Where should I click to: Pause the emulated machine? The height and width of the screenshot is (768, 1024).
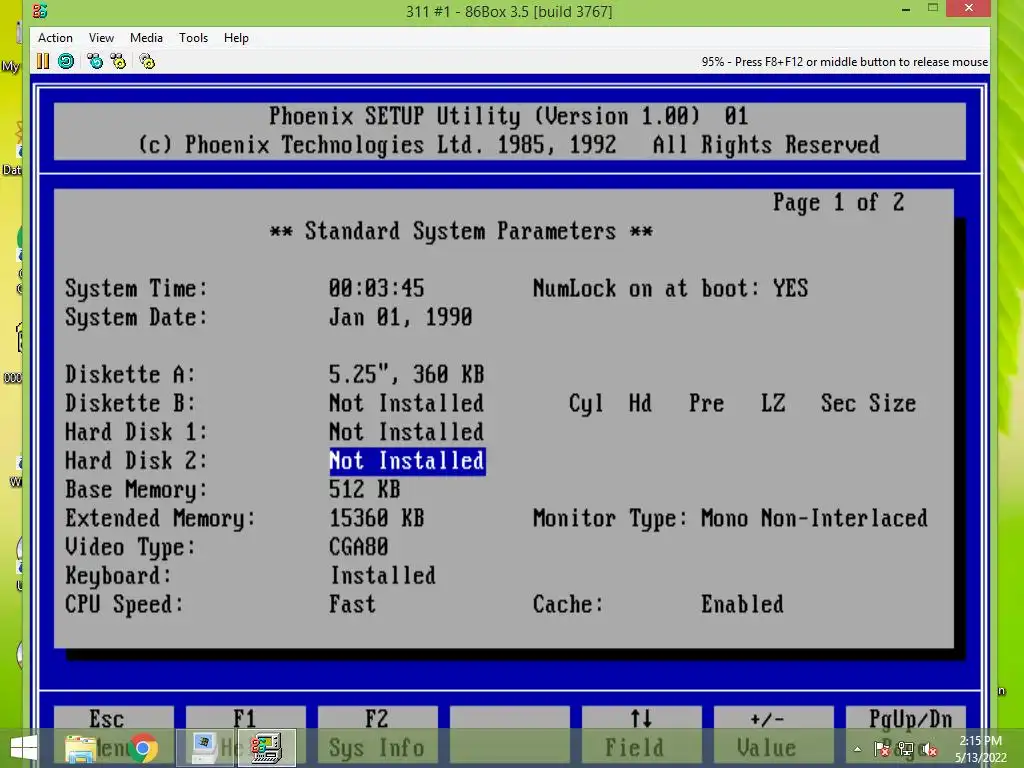[x=43, y=61]
